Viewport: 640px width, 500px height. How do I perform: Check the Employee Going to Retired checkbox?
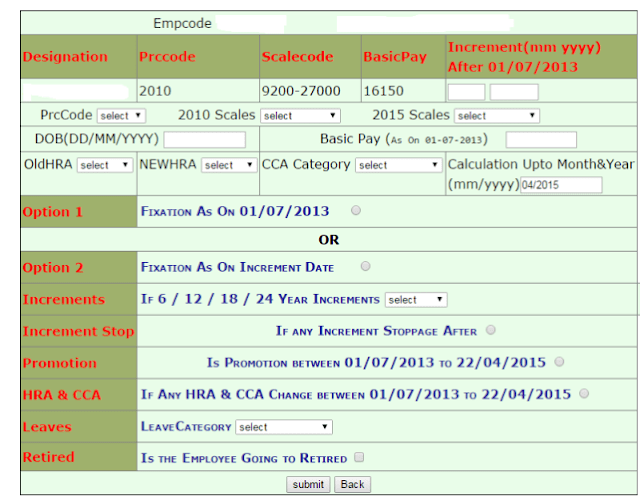pyautogui.click(x=359, y=458)
